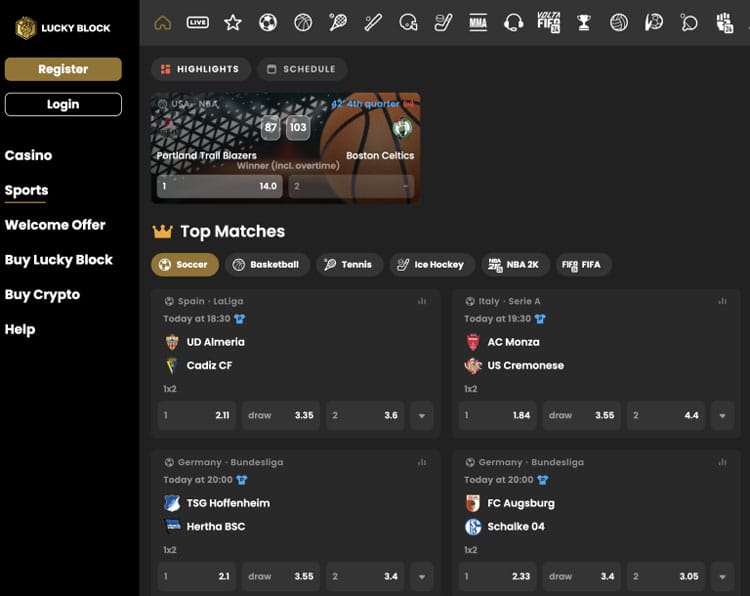Screen dimensions: 750x596
Task: Expand more markets for UD Almeria match
Action: [422, 415]
